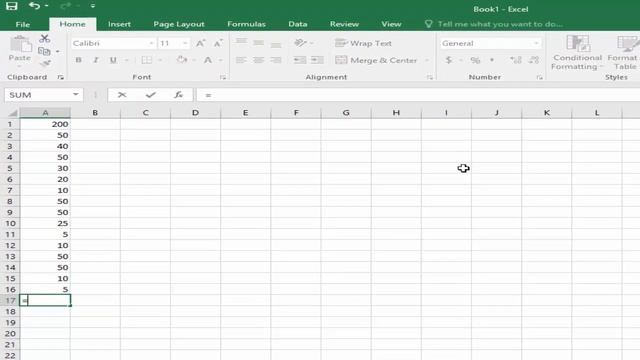Image resolution: width=640 pixels, height=360 pixels.
Task: Open the Undo history dropdown arrow
Action: pos(47,6)
